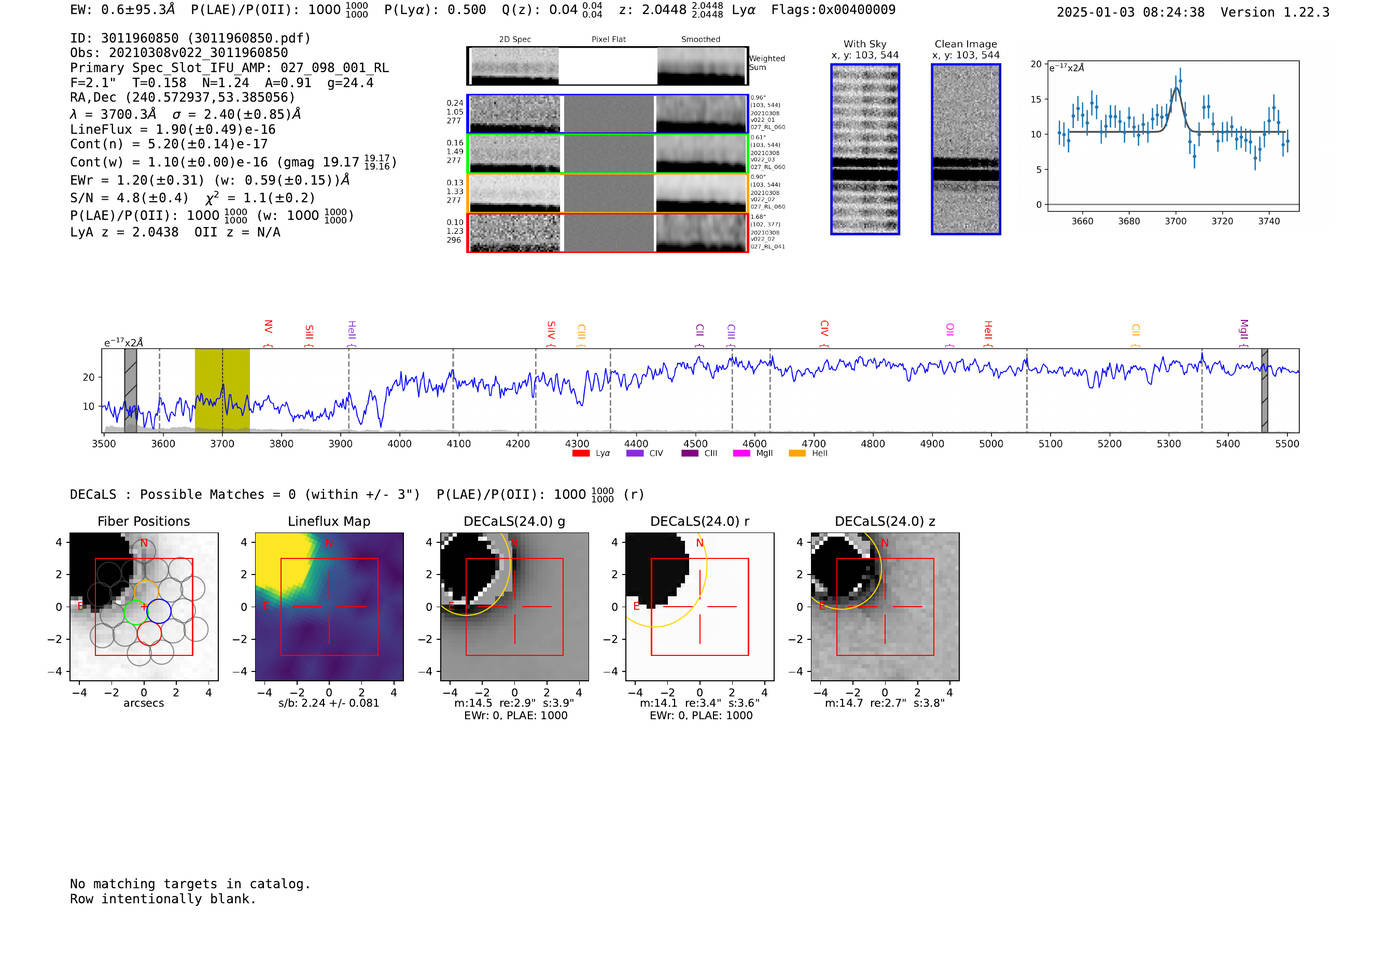Click the Primary Spec_Slot_IFU_AMP text line

(230, 68)
